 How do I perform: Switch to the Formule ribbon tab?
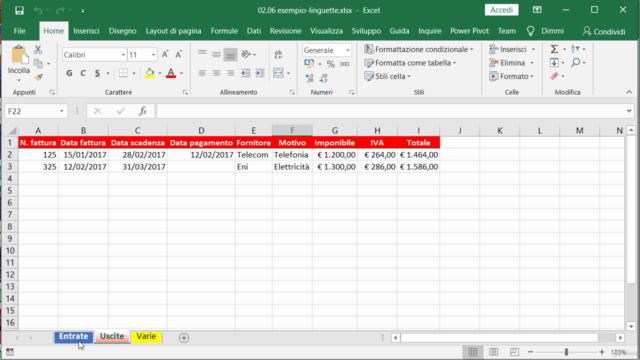(x=224, y=31)
